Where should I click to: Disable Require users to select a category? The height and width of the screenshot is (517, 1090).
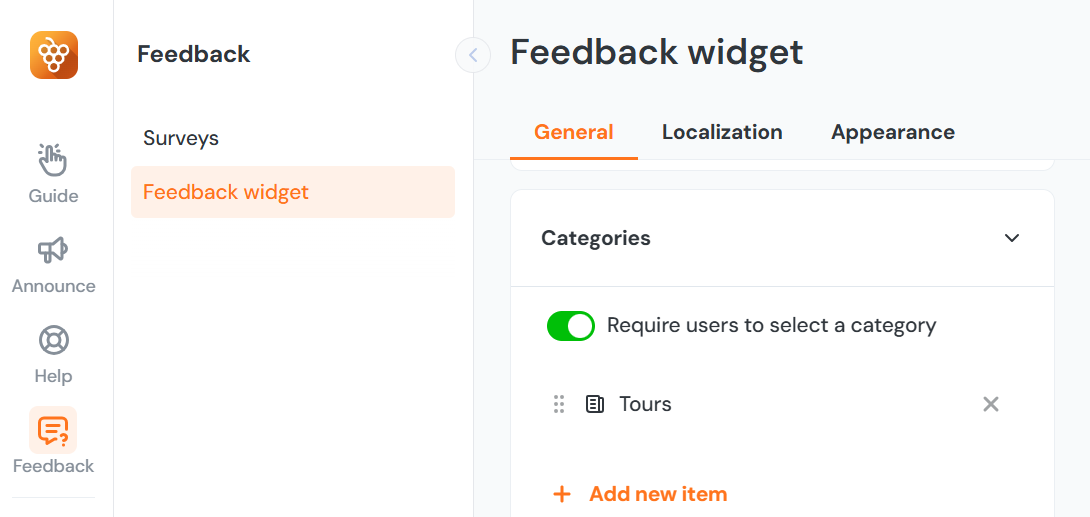(x=570, y=326)
